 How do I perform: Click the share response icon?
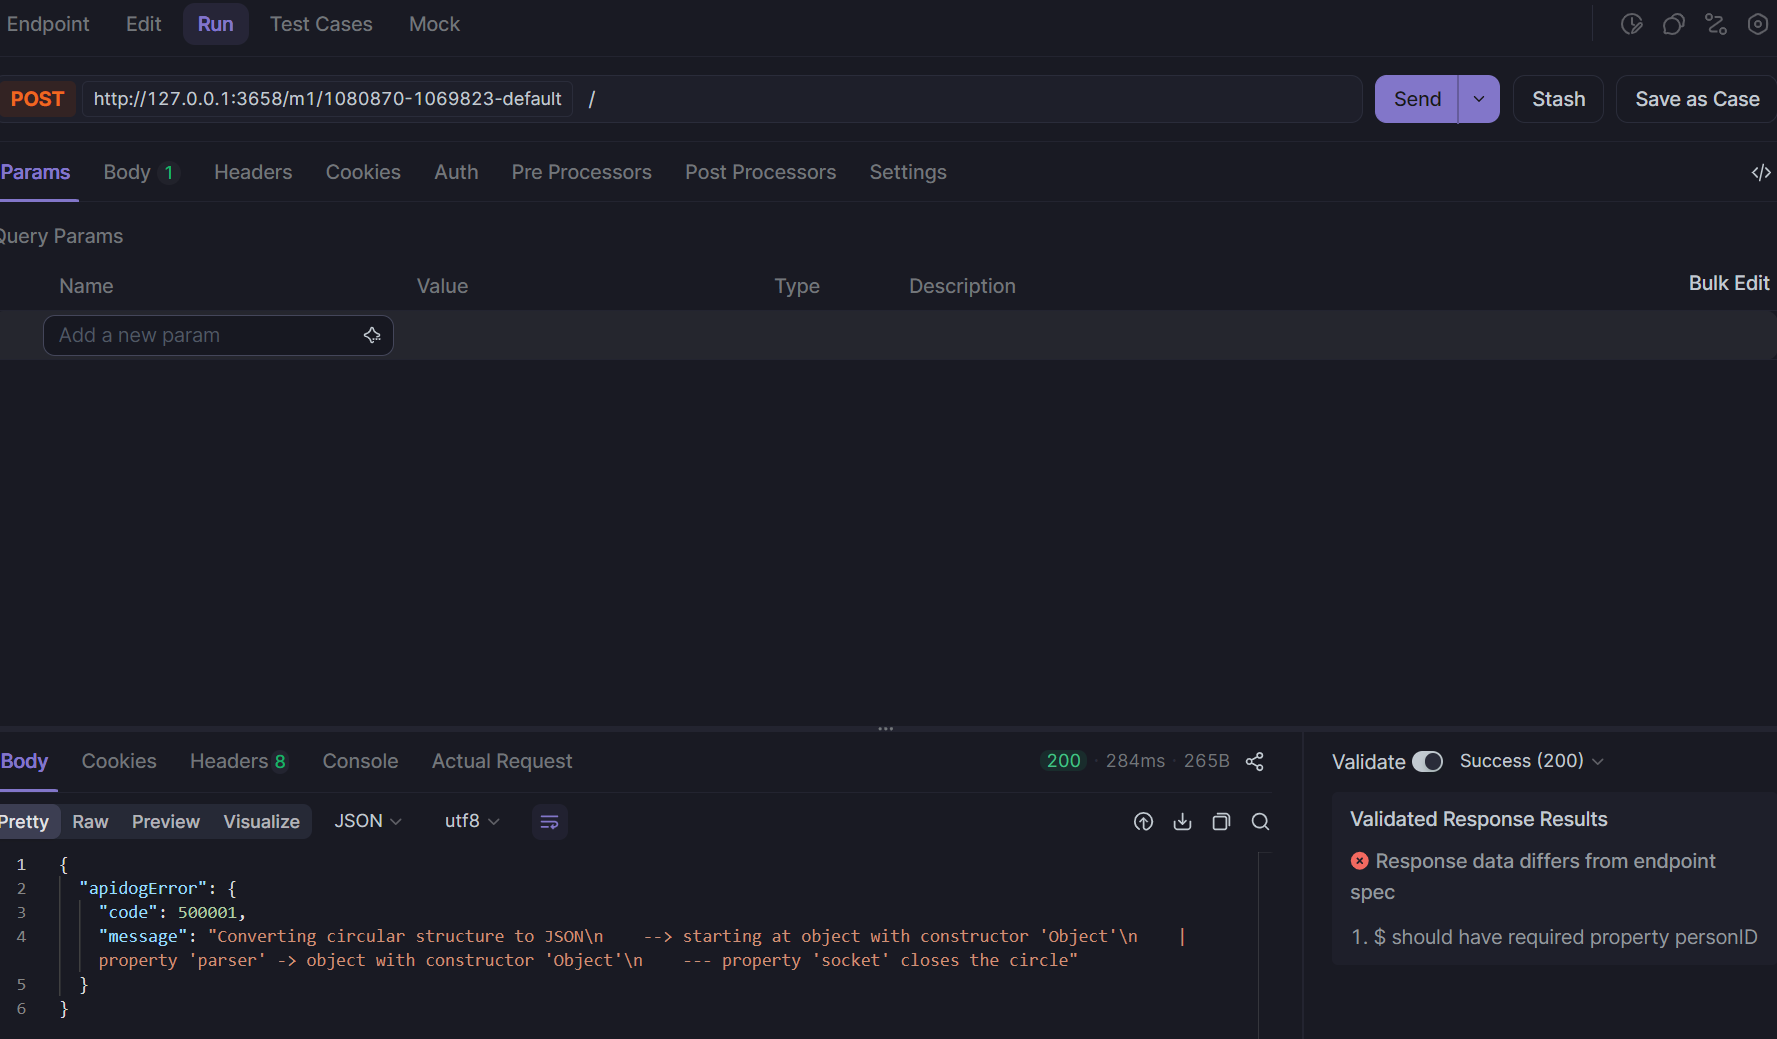pyautogui.click(x=1255, y=762)
